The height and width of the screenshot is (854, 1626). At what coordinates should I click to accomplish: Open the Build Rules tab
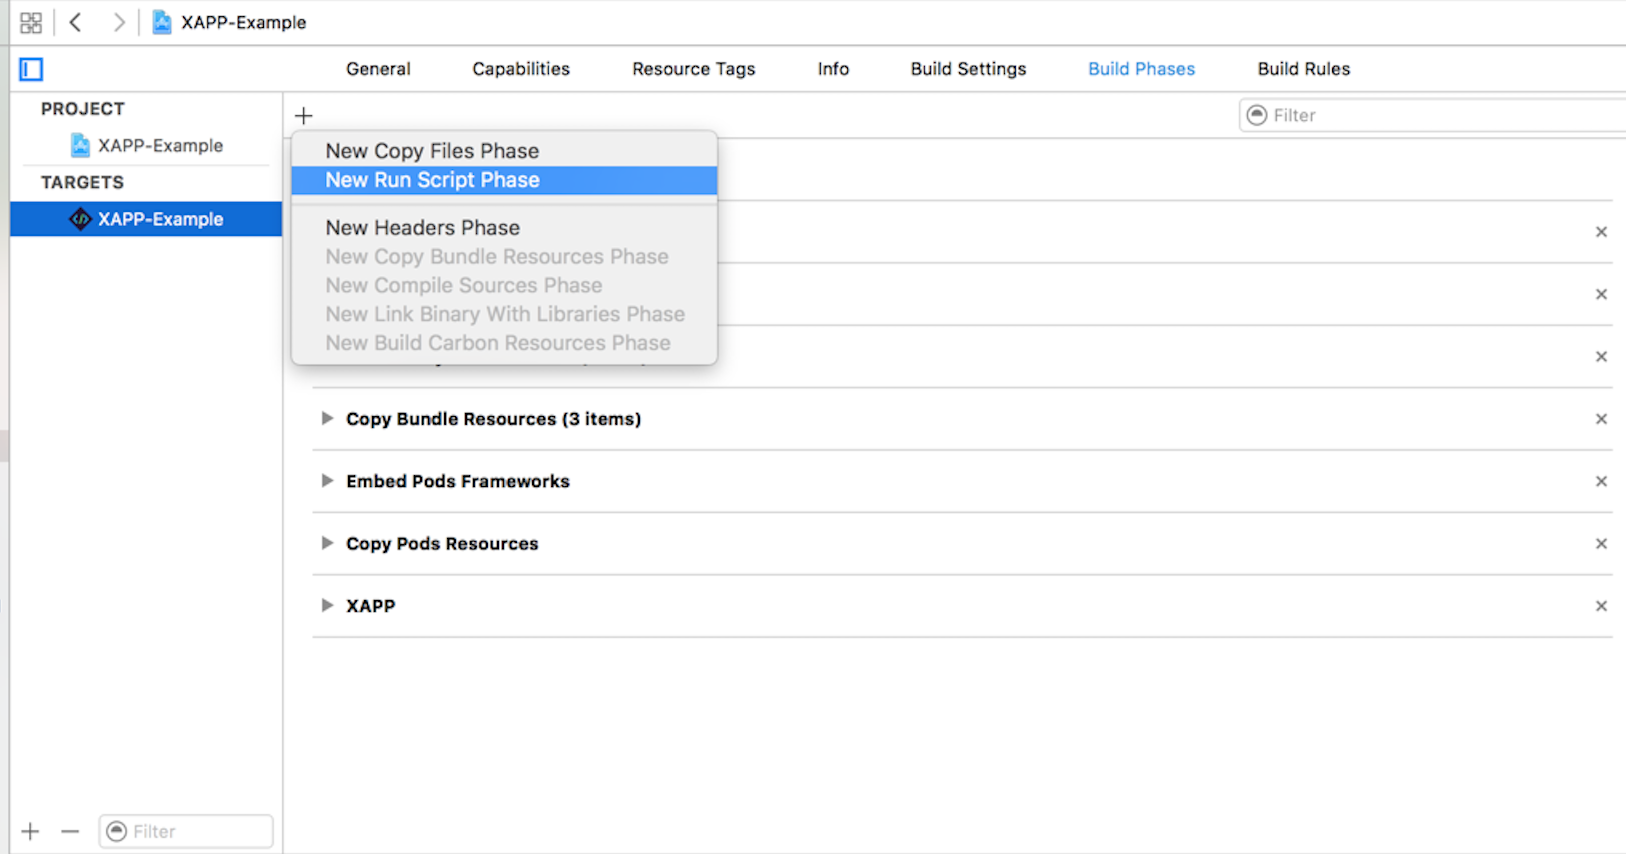pos(1304,69)
